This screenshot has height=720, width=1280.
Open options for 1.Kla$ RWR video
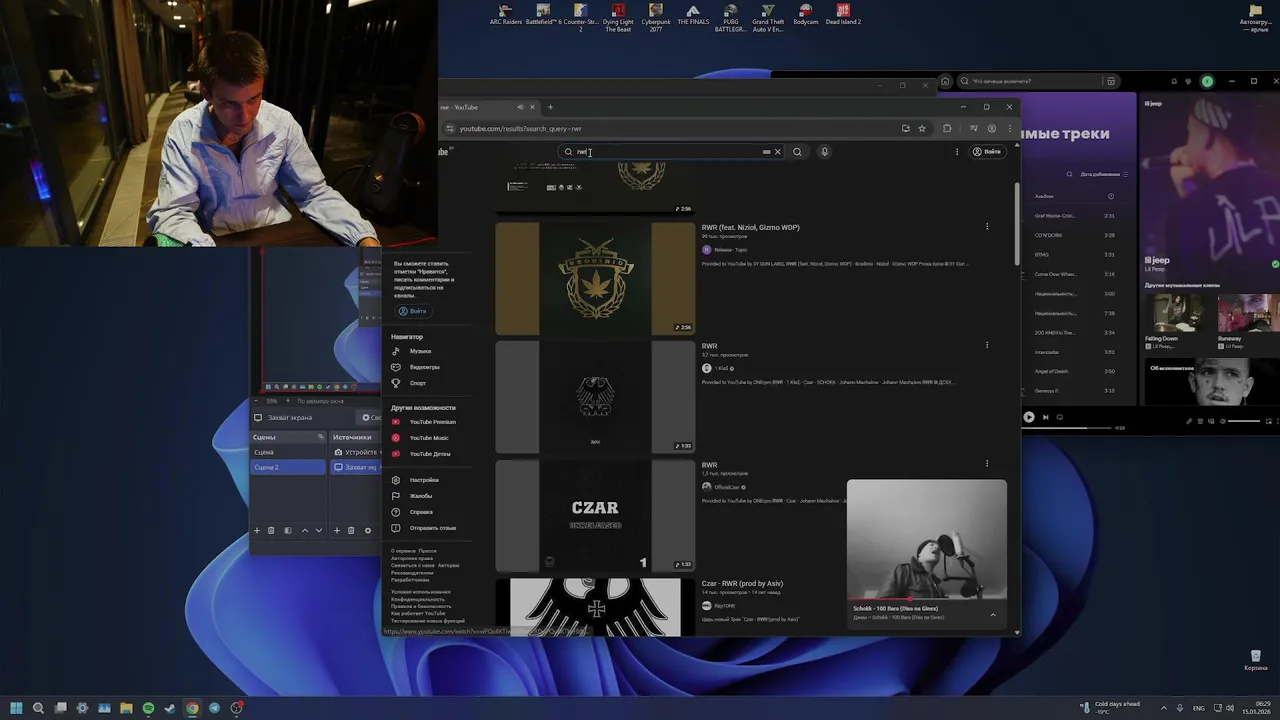(987, 345)
